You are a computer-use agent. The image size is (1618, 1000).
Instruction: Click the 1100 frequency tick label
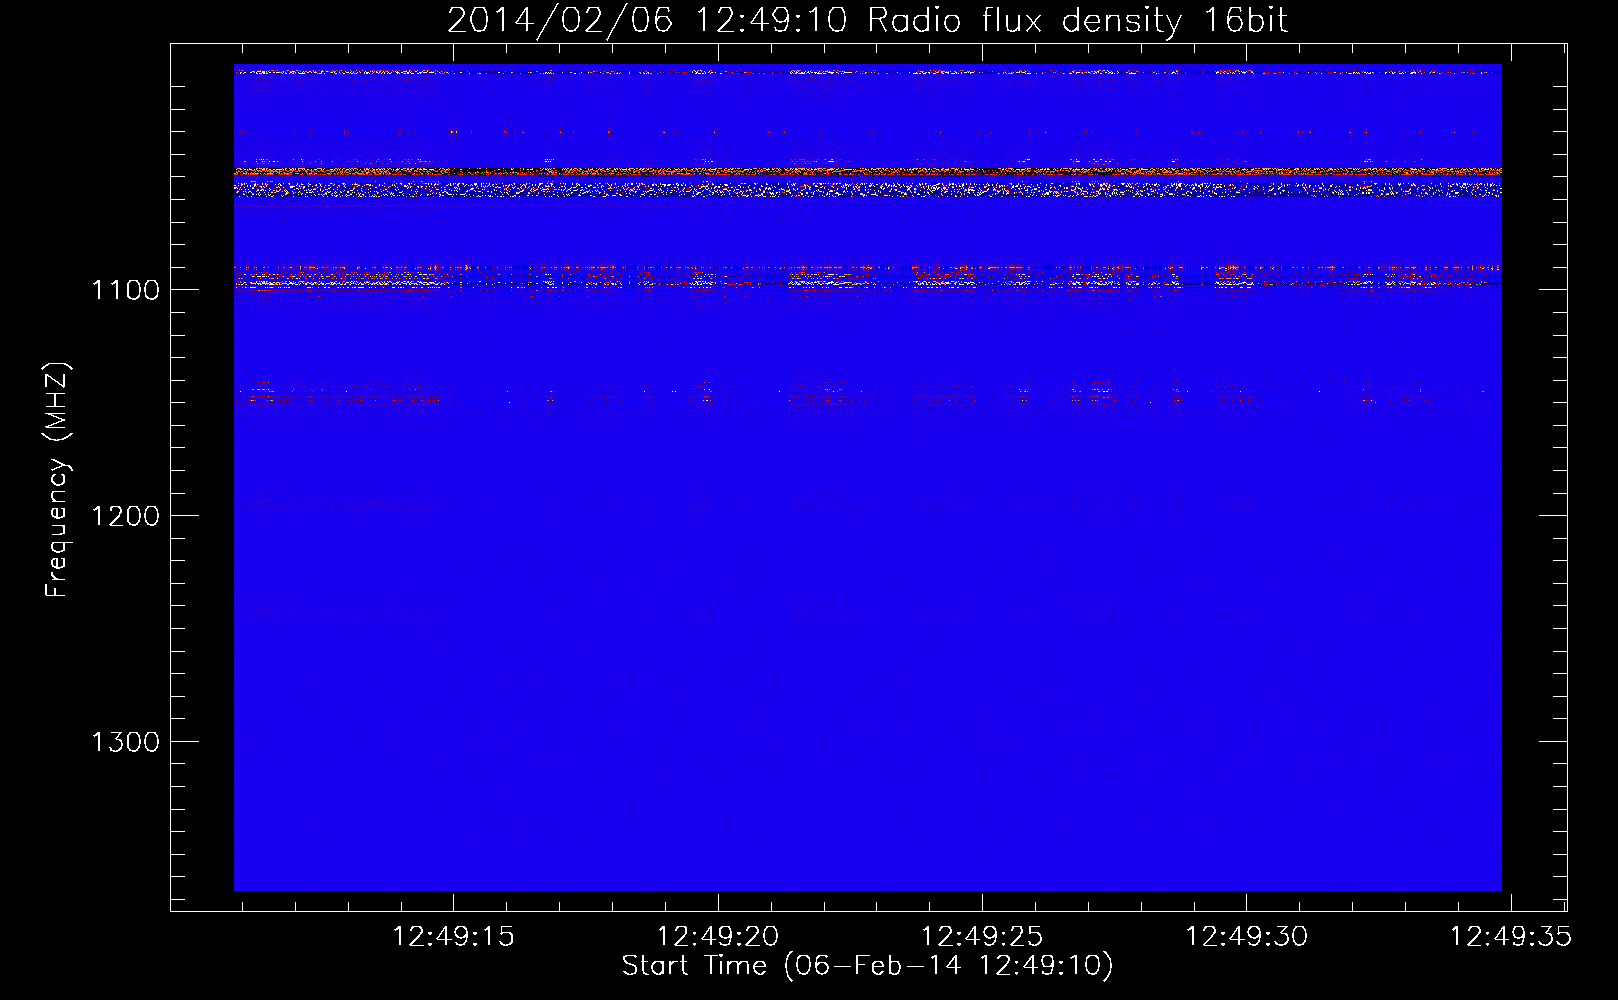[x=125, y=290]
